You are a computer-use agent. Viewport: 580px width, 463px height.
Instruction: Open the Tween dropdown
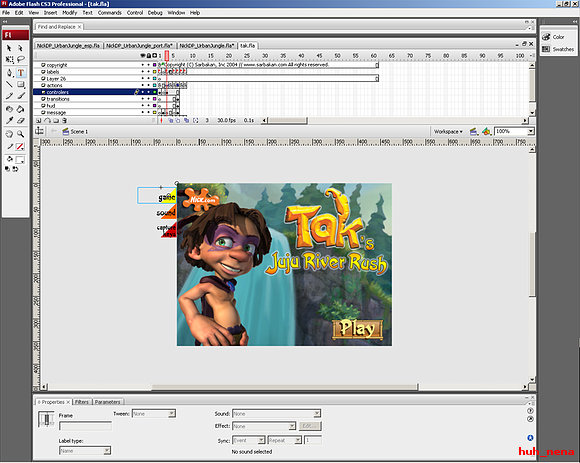(172, 414)
